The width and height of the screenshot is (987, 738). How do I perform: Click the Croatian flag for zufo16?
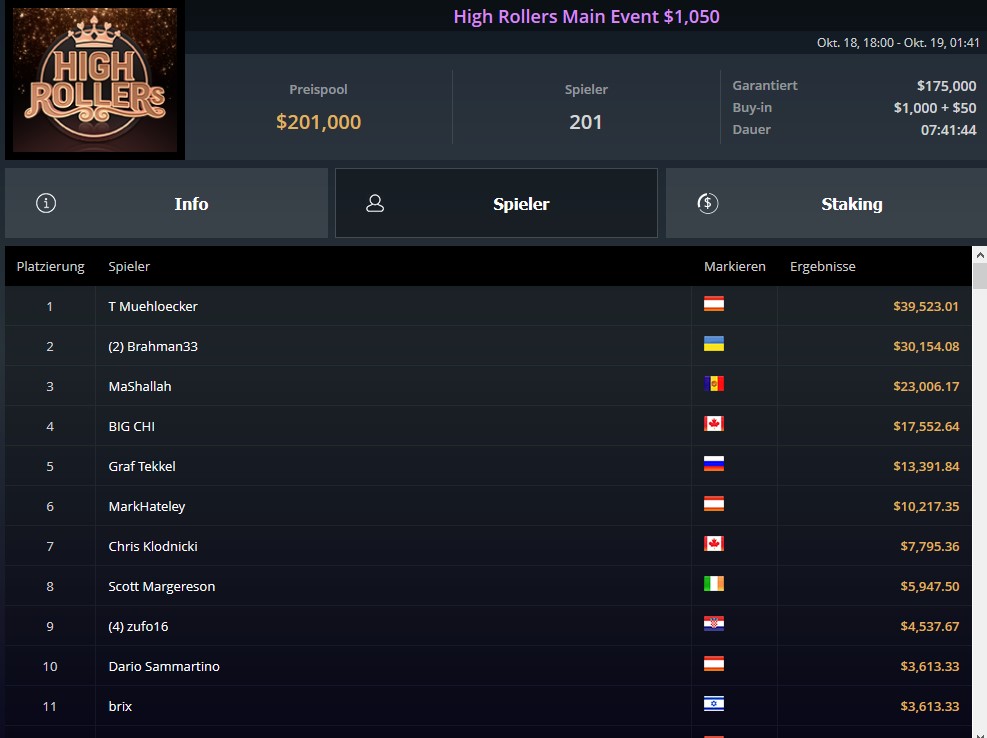(x=714, y=624)
